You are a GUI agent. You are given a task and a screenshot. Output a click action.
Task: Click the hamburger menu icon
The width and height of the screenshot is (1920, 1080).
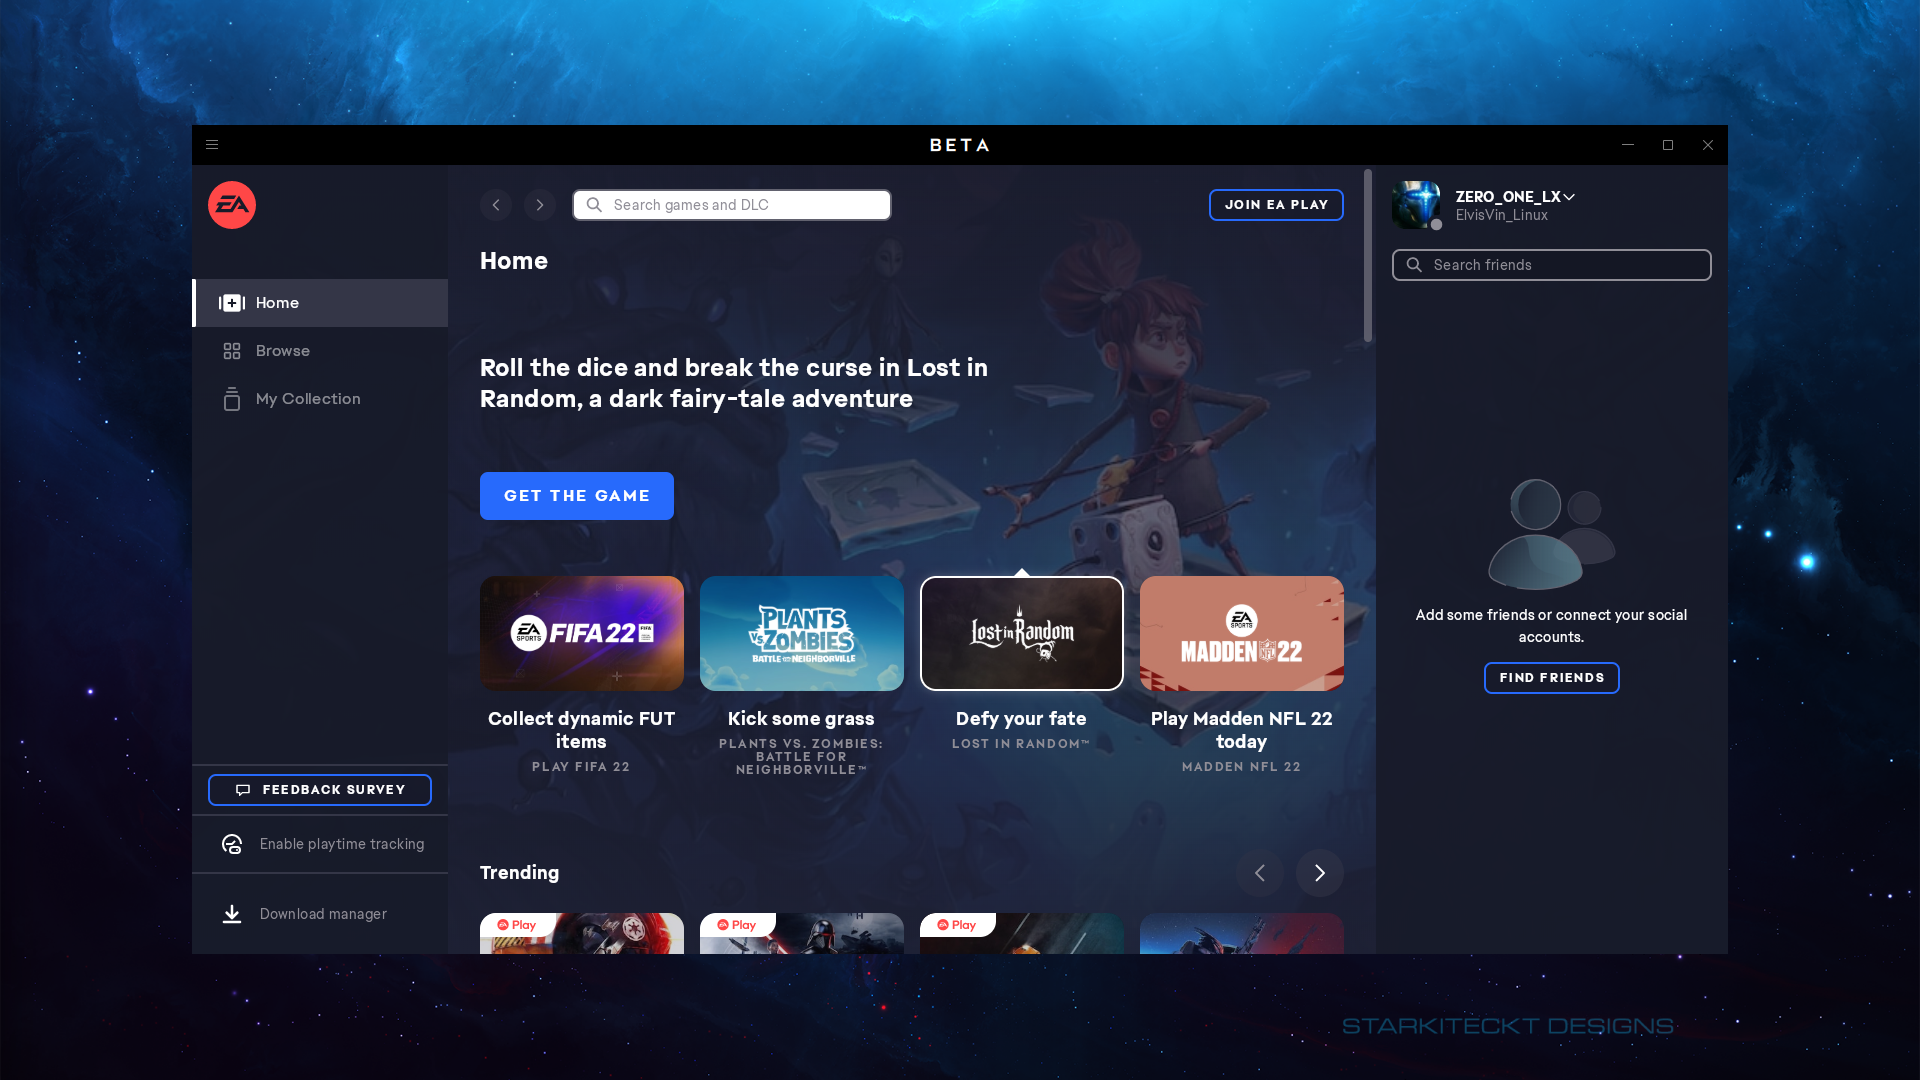(212, 145)
